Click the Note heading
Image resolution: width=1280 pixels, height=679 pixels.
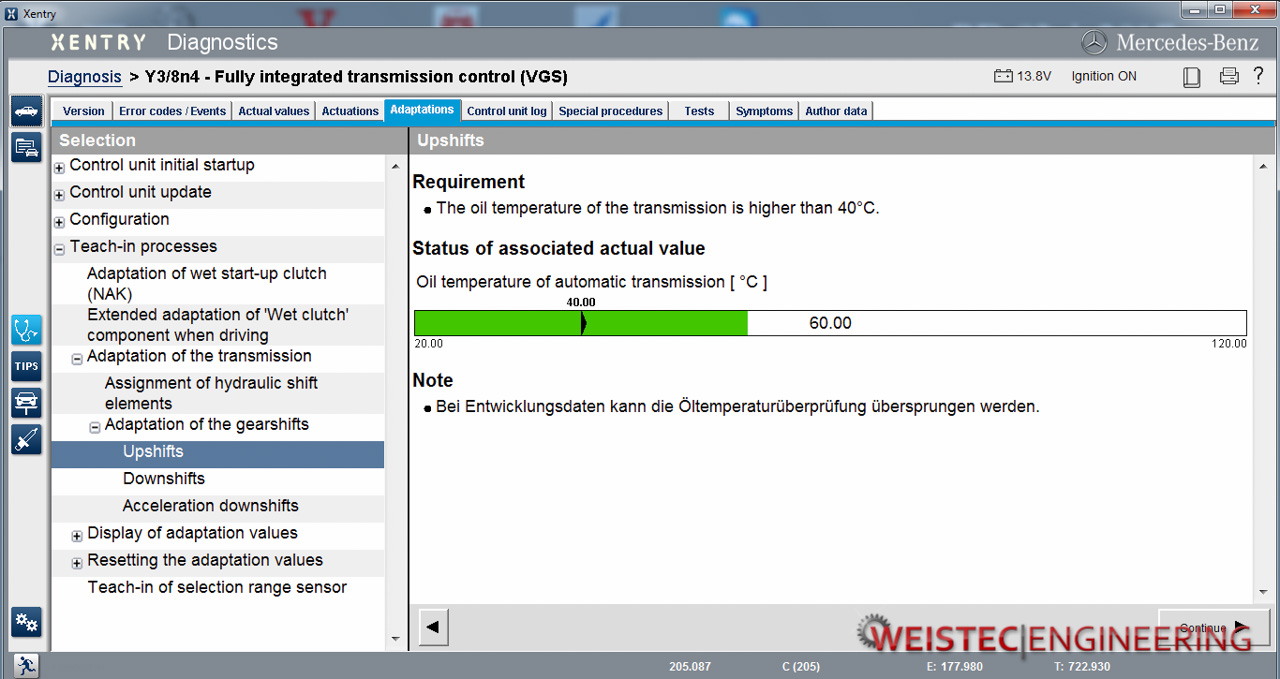click(x=433, y=381)
